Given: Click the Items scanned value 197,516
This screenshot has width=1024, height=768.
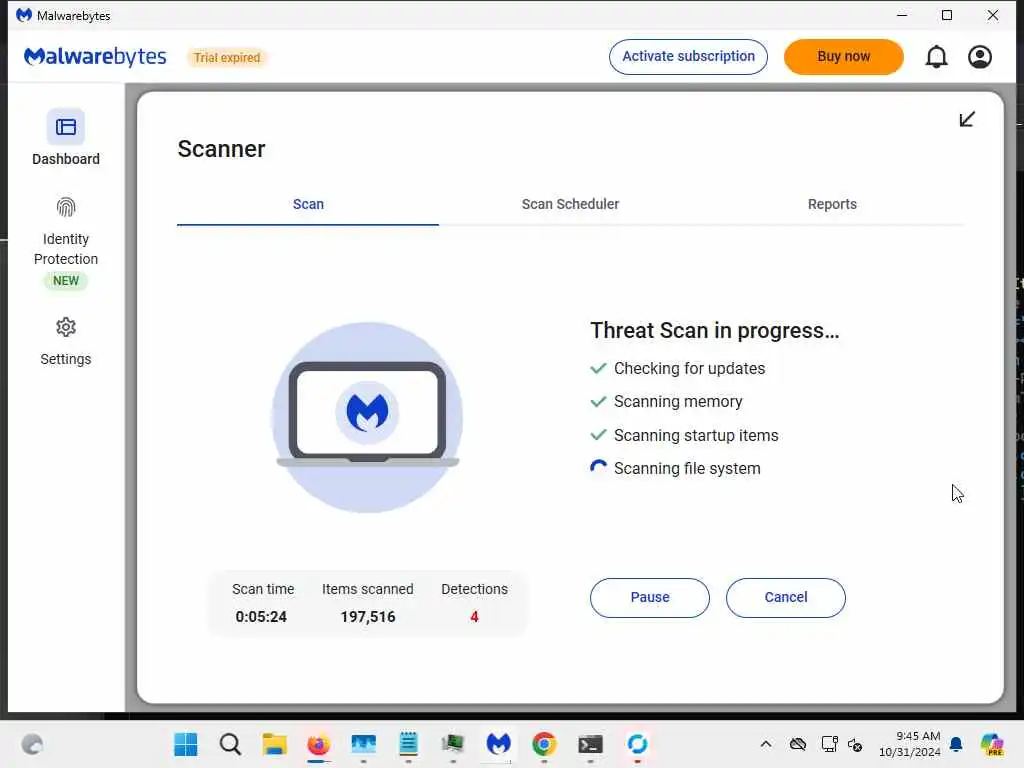Looking at the screenshot, I should pos(368,616).
